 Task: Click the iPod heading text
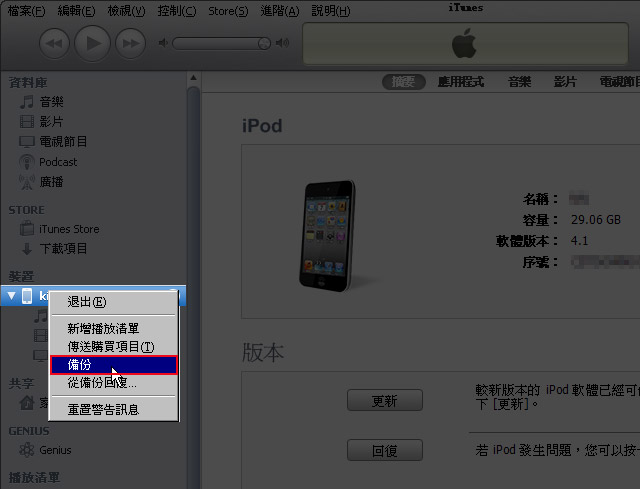pyautogui.click(x=262, y=126)
